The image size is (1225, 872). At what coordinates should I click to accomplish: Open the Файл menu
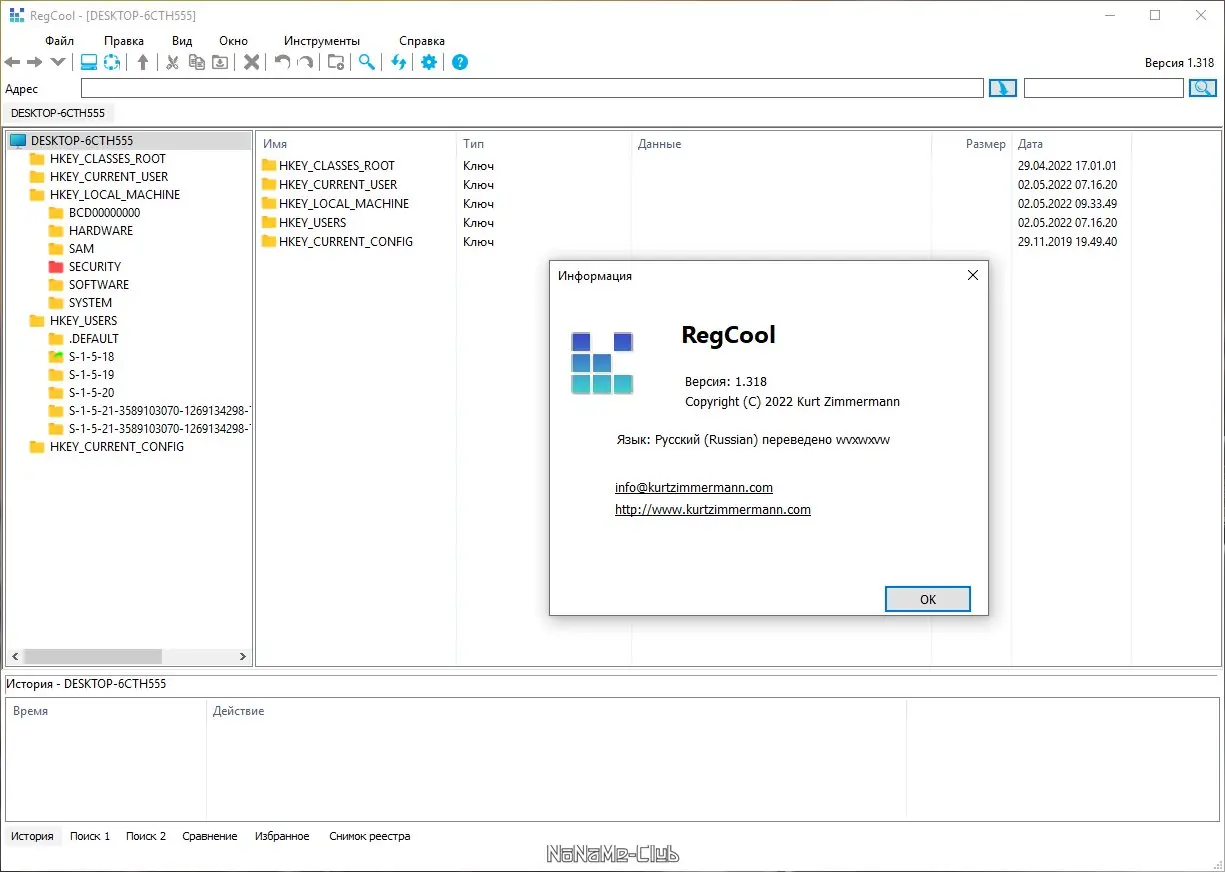point(60,41)
